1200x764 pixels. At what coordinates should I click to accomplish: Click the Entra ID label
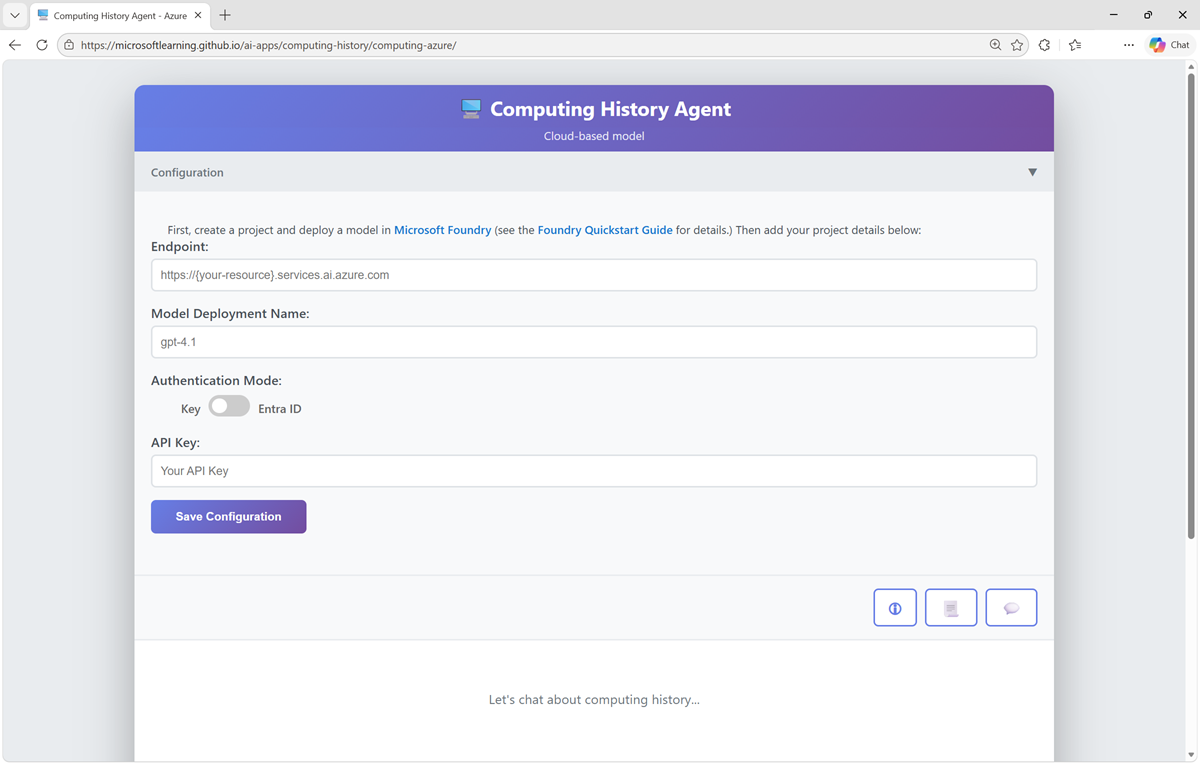[x=280, y=409]
